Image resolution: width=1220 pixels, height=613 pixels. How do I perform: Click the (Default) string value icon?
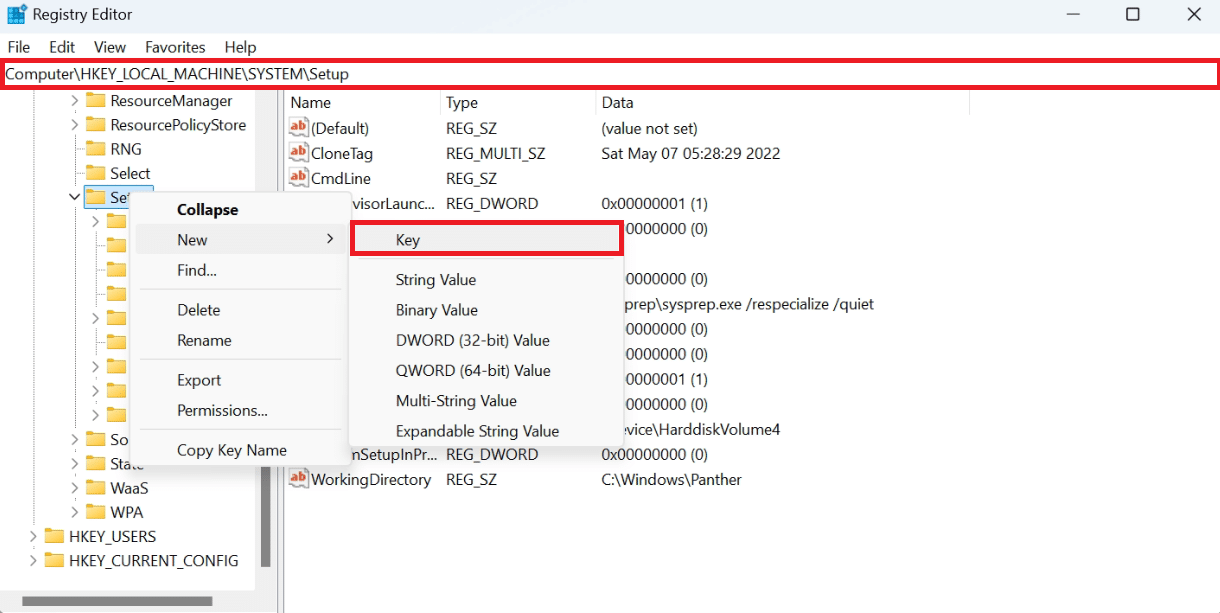tap(298, 128)
